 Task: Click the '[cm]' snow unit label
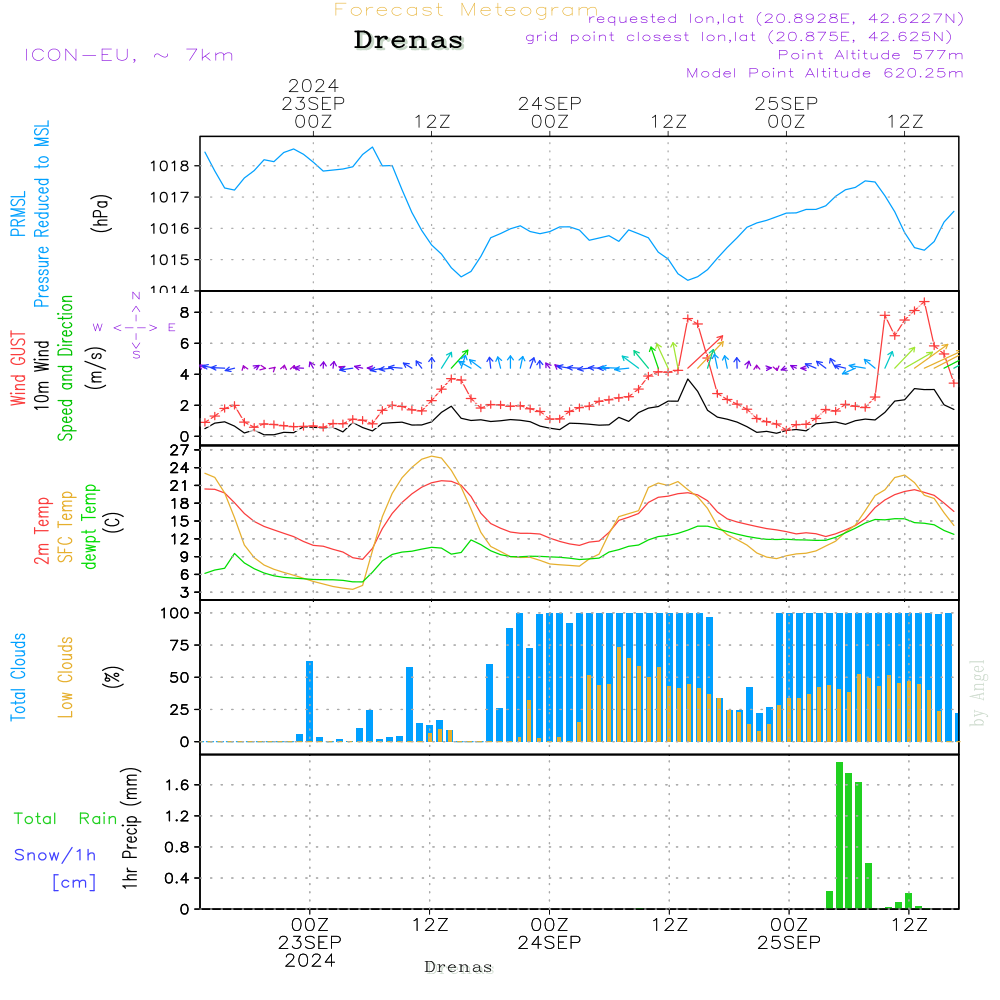74,883
